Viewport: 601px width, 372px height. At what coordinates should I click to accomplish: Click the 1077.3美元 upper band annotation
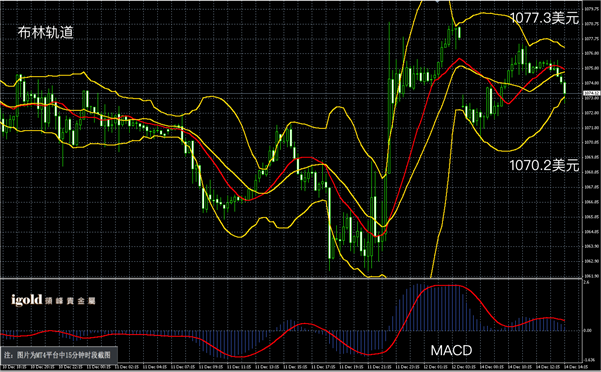[544, 18]
